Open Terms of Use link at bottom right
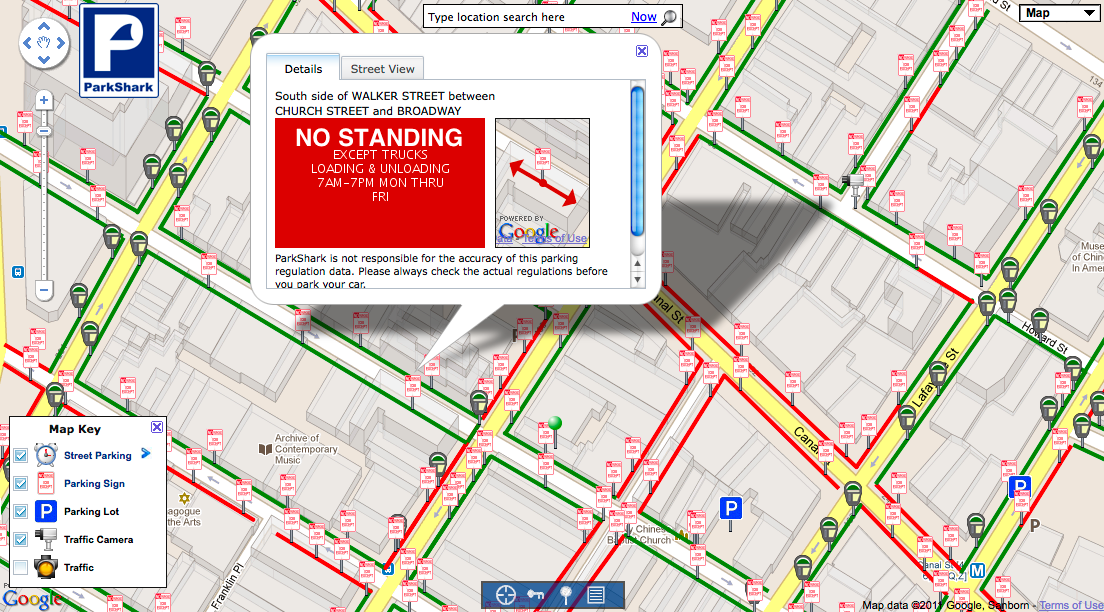 coord(1071,605)
